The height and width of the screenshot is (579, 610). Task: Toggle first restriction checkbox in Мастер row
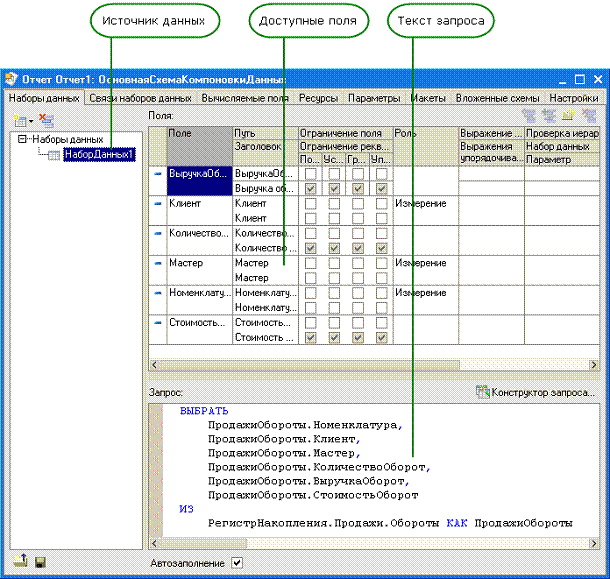coord(311,263)
